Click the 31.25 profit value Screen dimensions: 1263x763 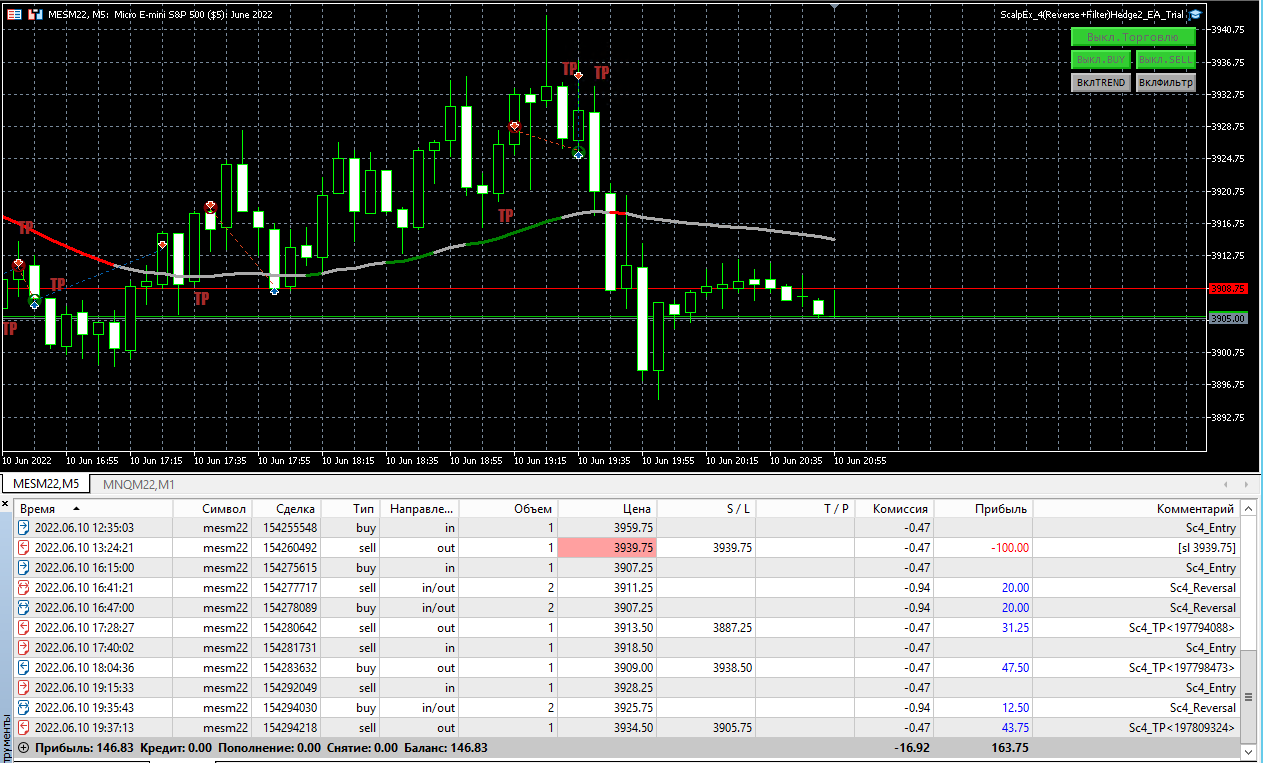tap(1014, 628)
